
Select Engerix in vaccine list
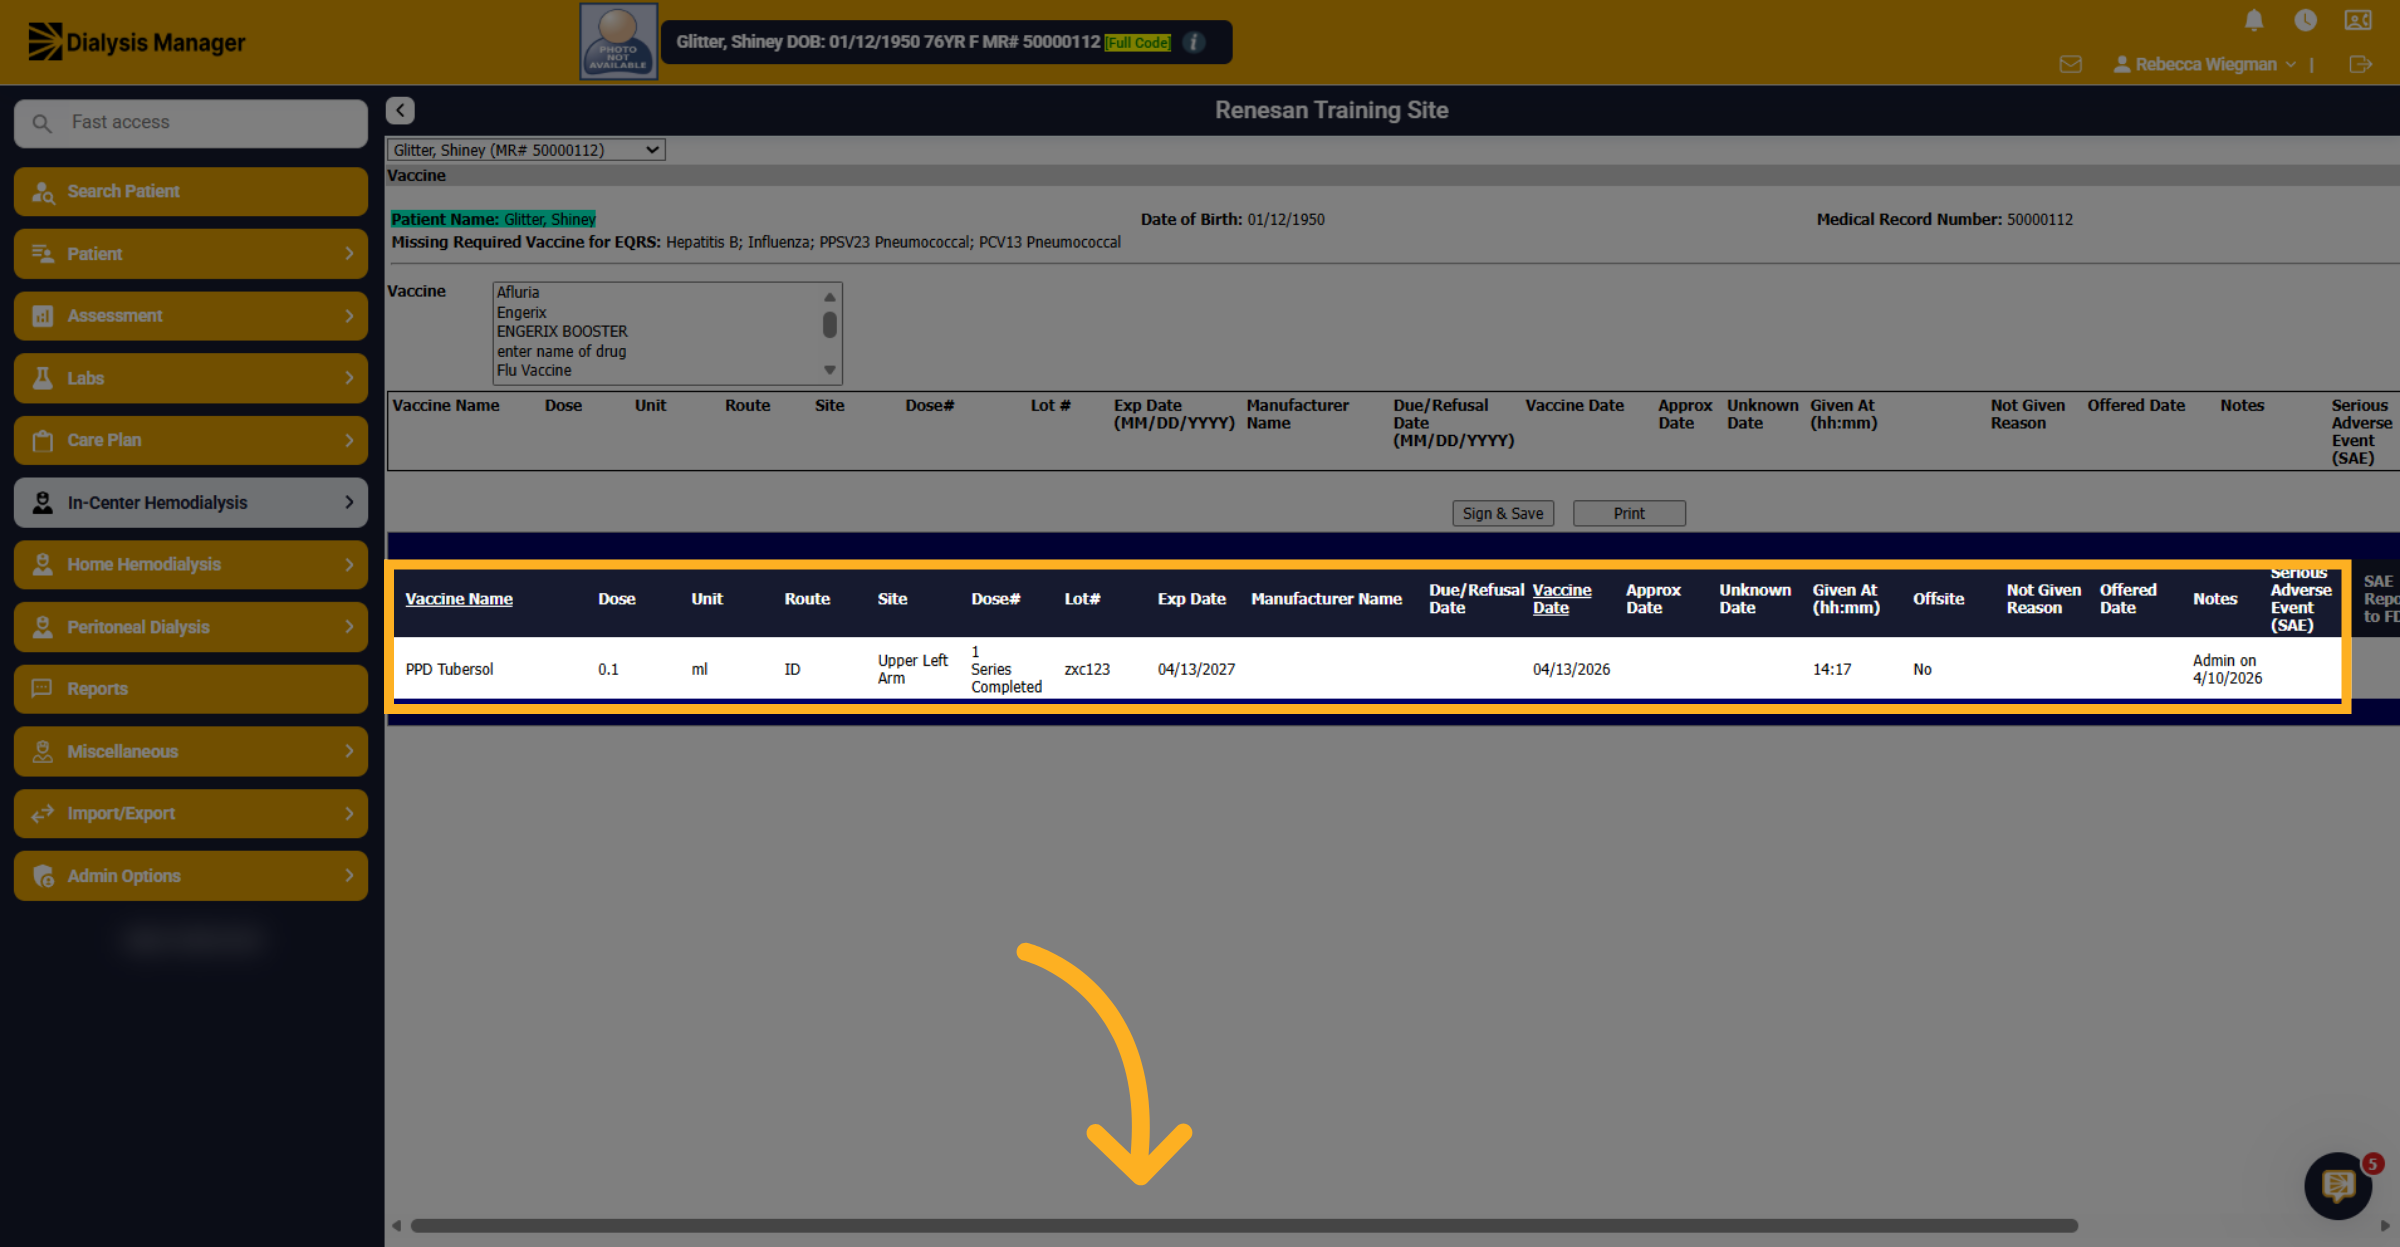521,312
